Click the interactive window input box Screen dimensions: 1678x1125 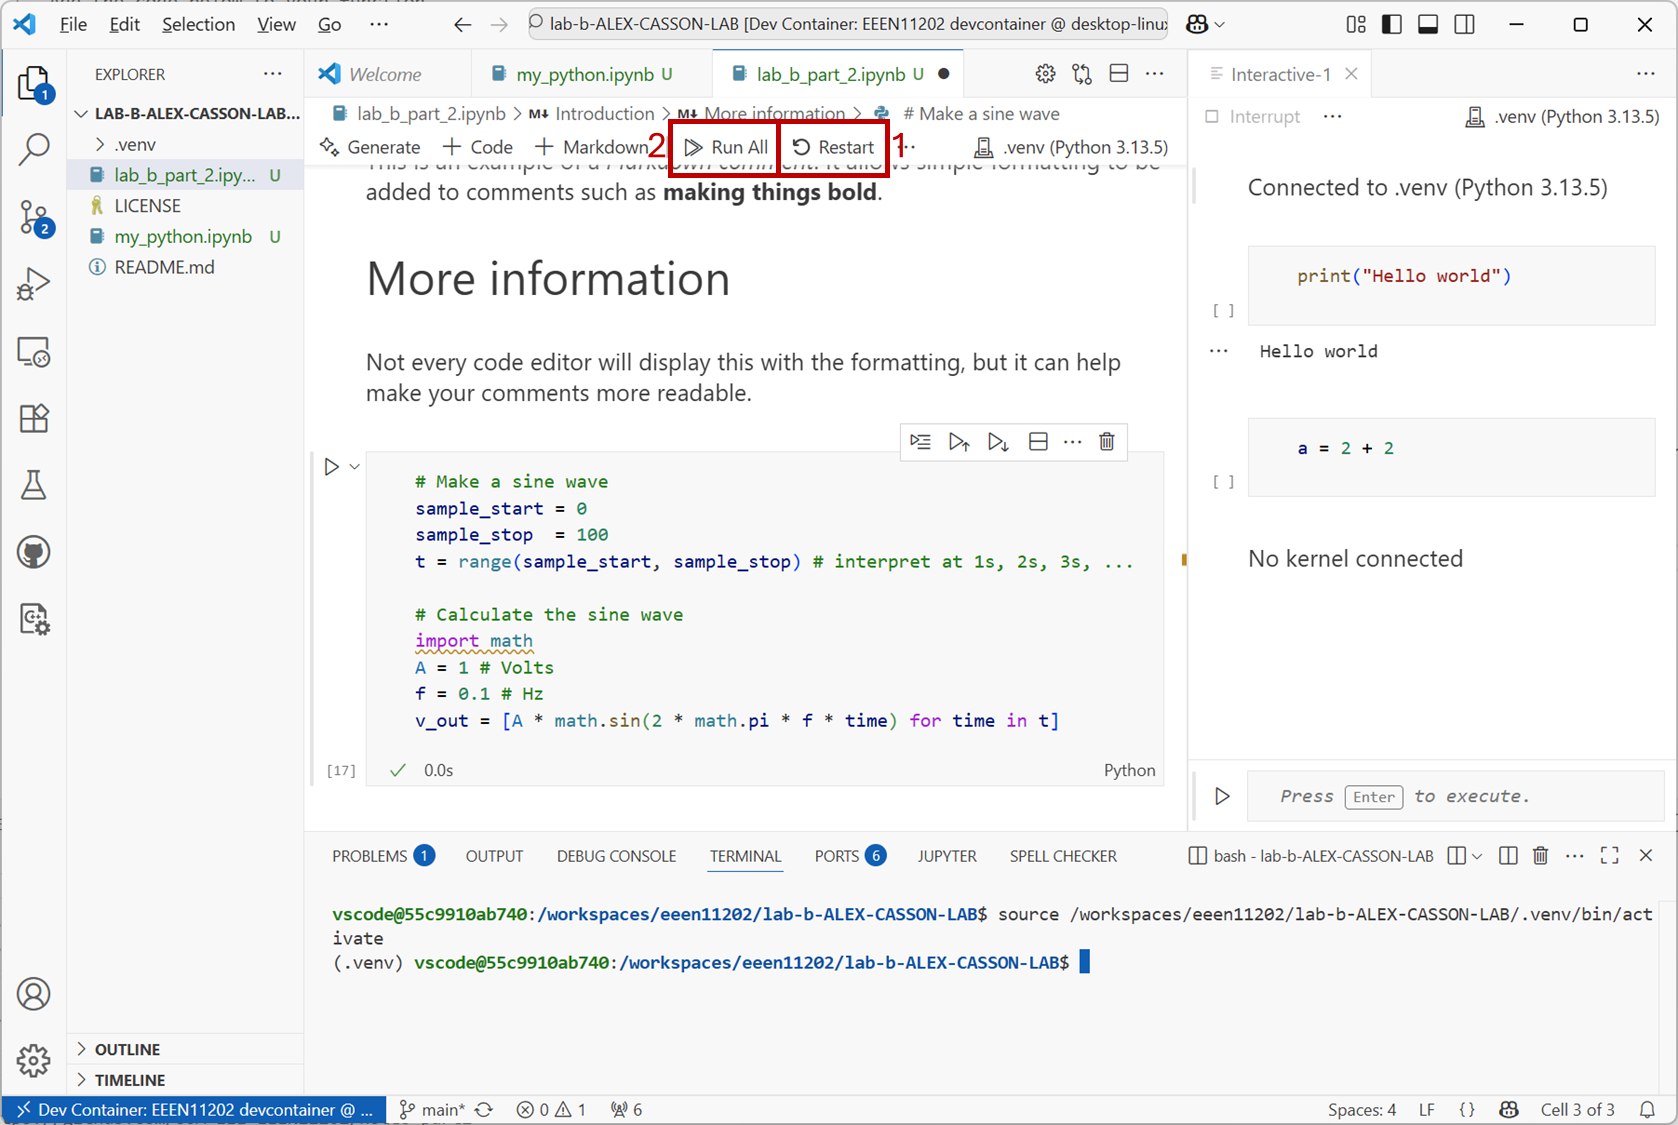[1450, 796]
